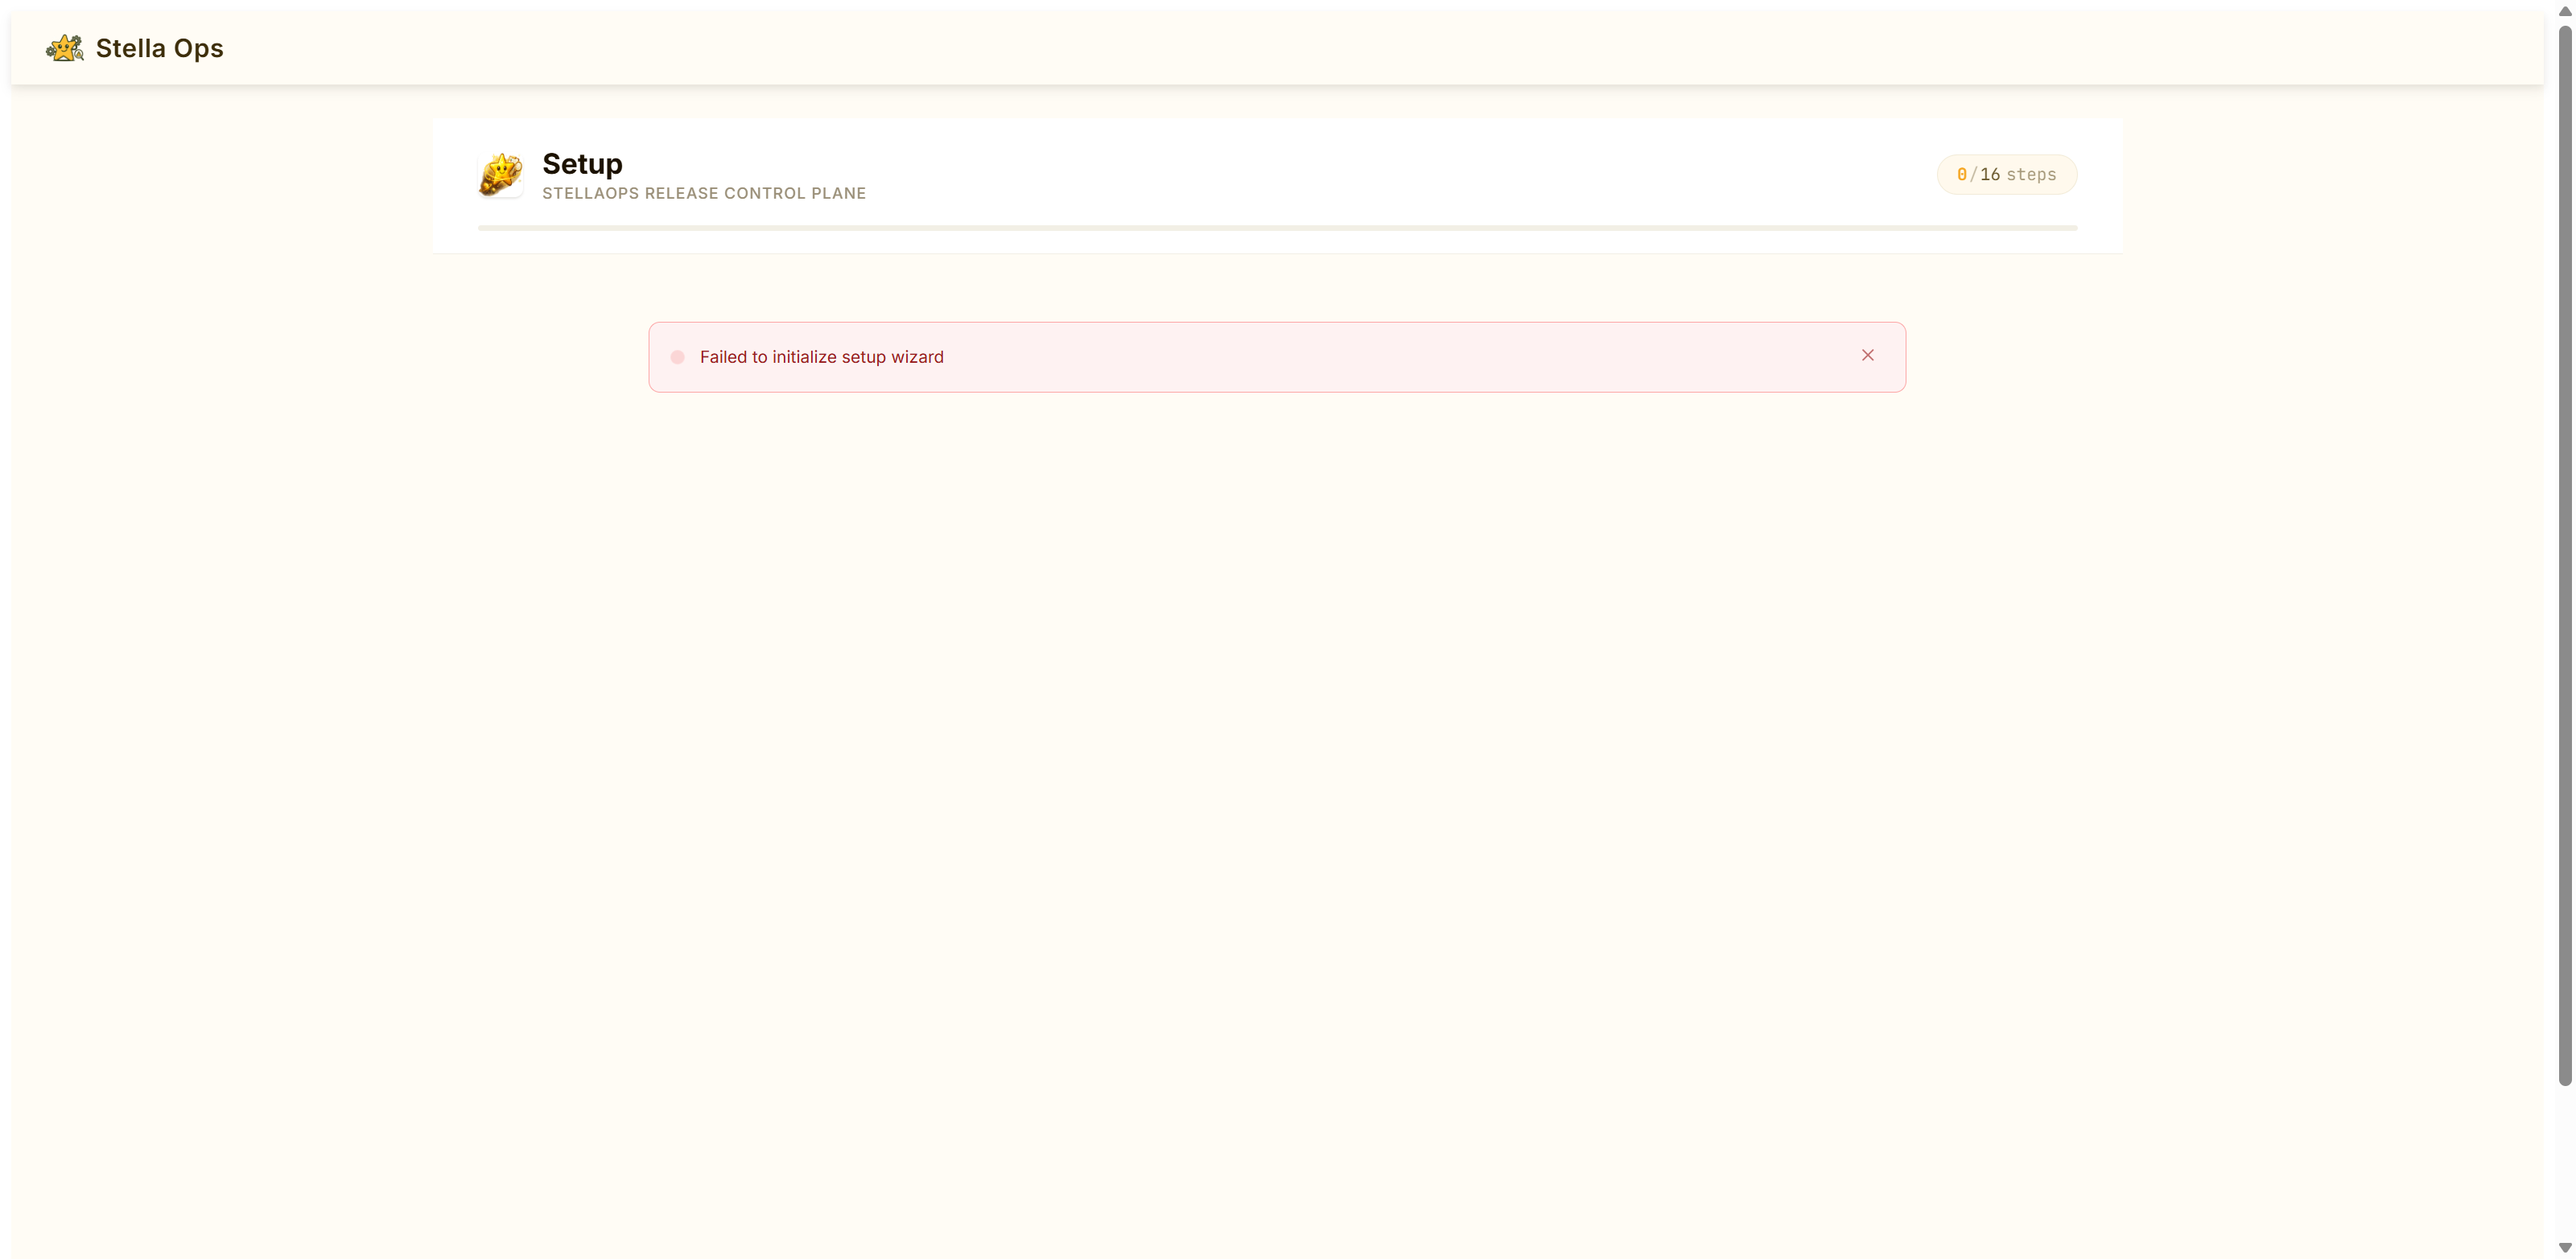Click the word steps in badge
Screen dimensions: 2576x1259
pyautogui.click(x=2031, y=174)
